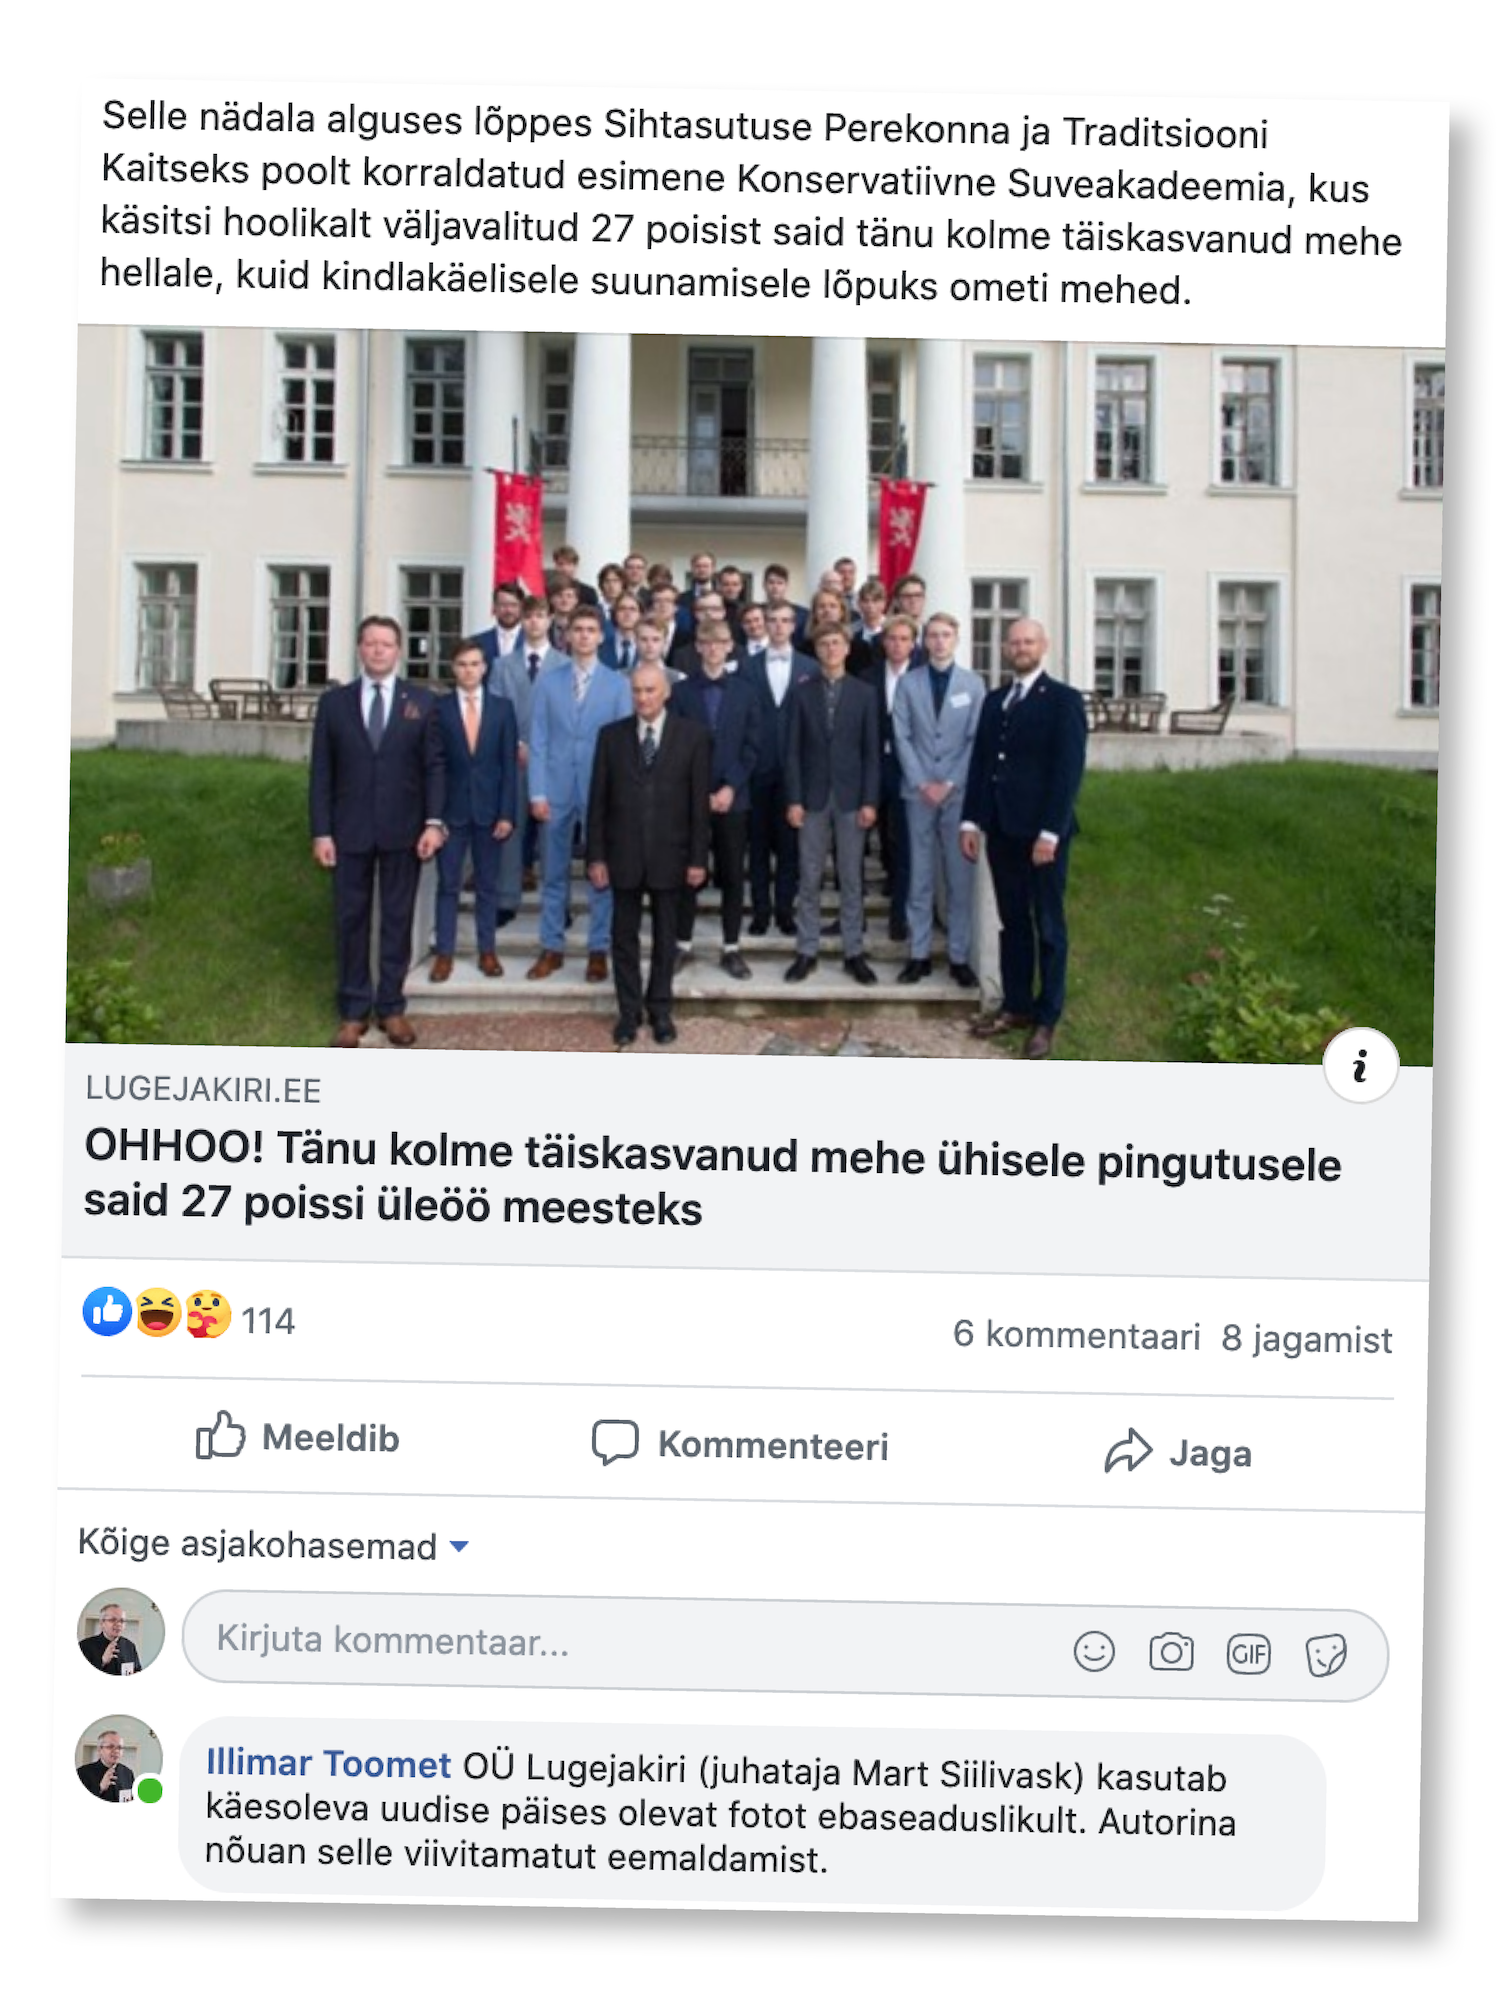Open the 8 jagamist shares link
Image resolution: width=1500 pixels, height=2000 pixels.
tap(1306, 1338)
